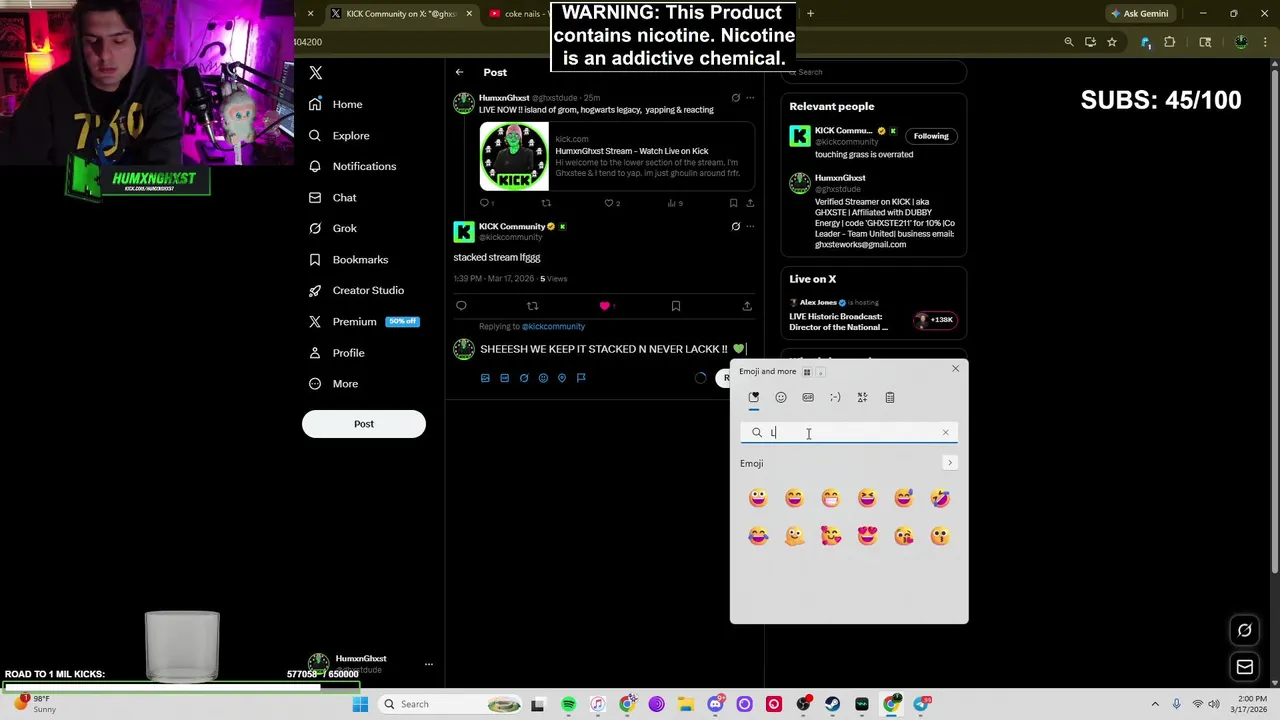Viewport: 1280px width, 720px height.
Task: Open more options on the HumxnGhxst quoted post
Action: tap(750, 98)
